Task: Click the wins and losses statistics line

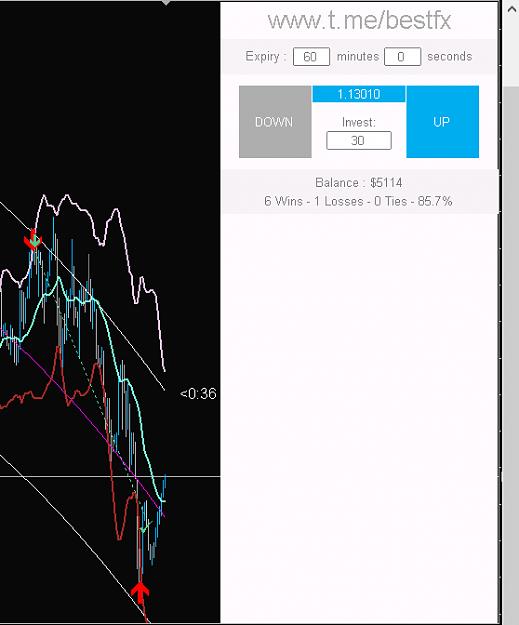Action: click(x=358, y=201)
